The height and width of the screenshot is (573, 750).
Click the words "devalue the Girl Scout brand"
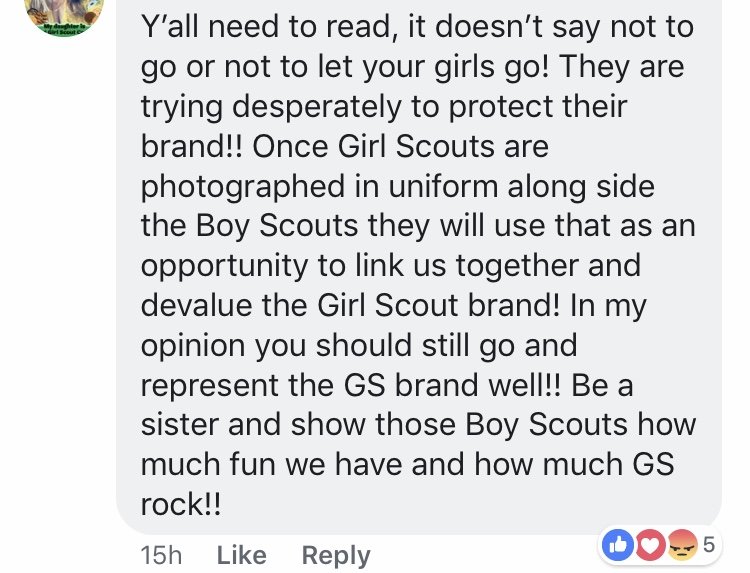point(350,305)
